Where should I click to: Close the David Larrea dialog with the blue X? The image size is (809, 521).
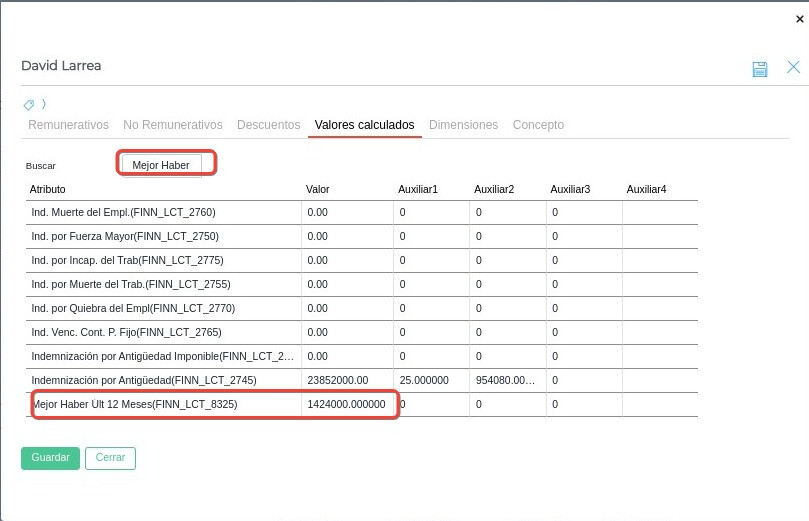point(793,67)
